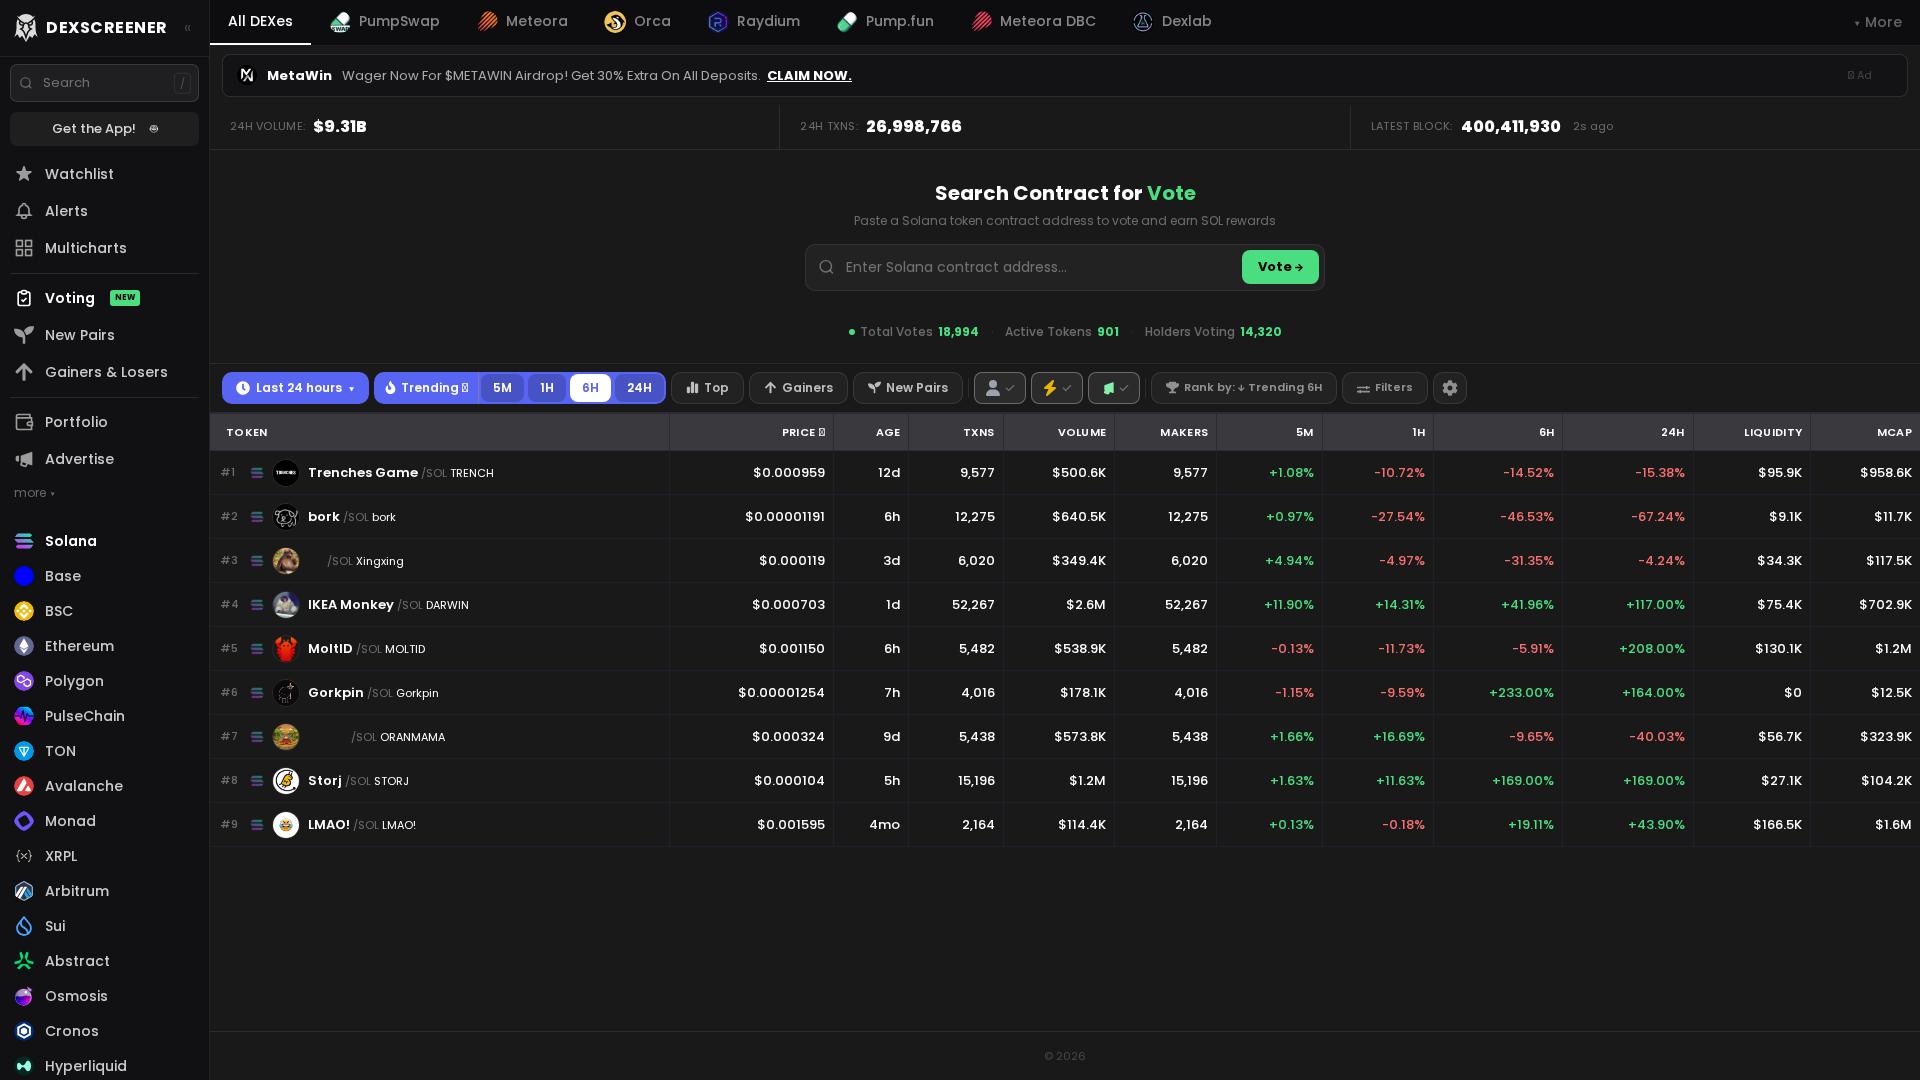Screen dimensions: 1920x1080
Task: Open the Last 24 hours time dropdown
Action: (295, 388)
